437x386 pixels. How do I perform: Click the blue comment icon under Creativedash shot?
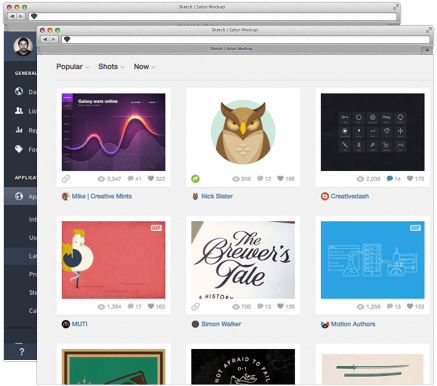[389, 179]
